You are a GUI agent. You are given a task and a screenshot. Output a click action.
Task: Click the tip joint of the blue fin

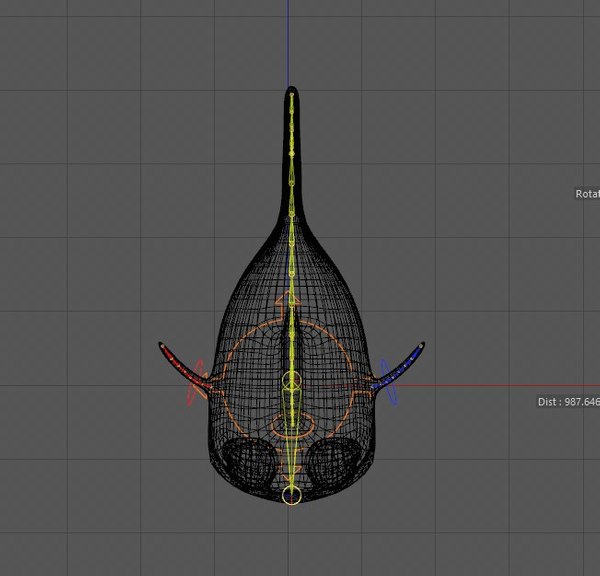[421, 346]
